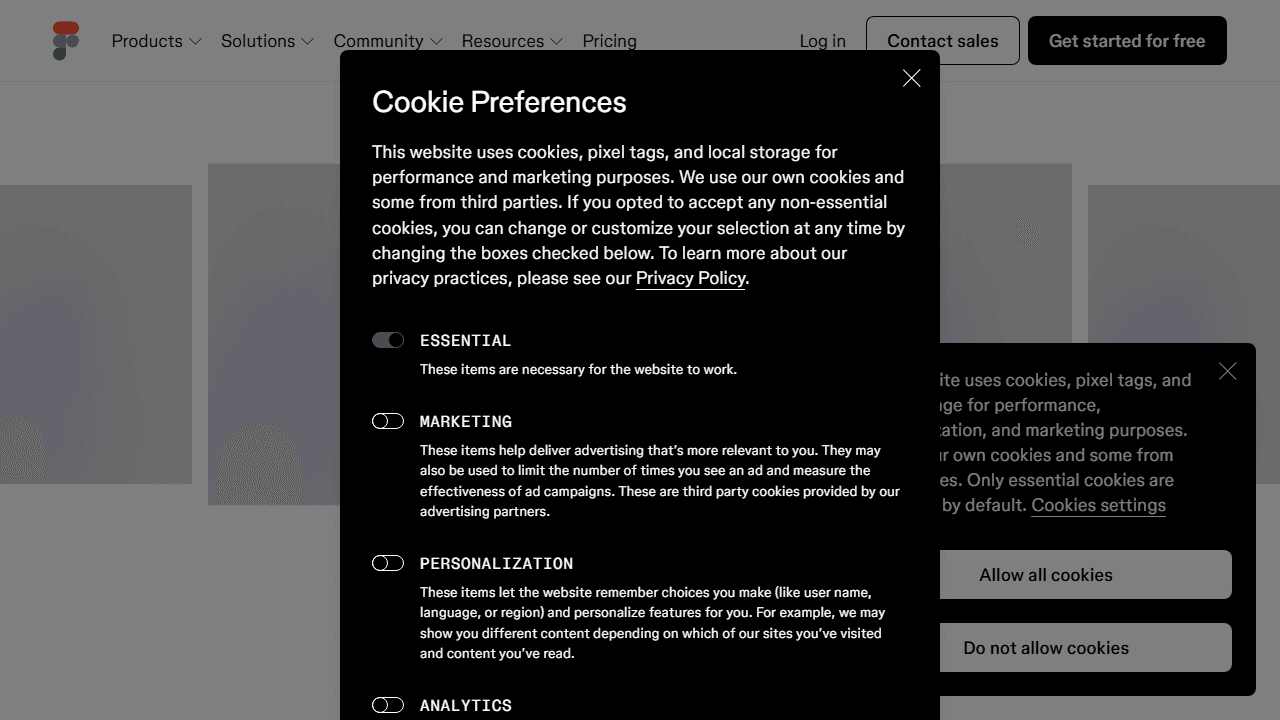
Task: Open the Cookies settings link
Action: pyautogui.click(x=1098, y=505)
